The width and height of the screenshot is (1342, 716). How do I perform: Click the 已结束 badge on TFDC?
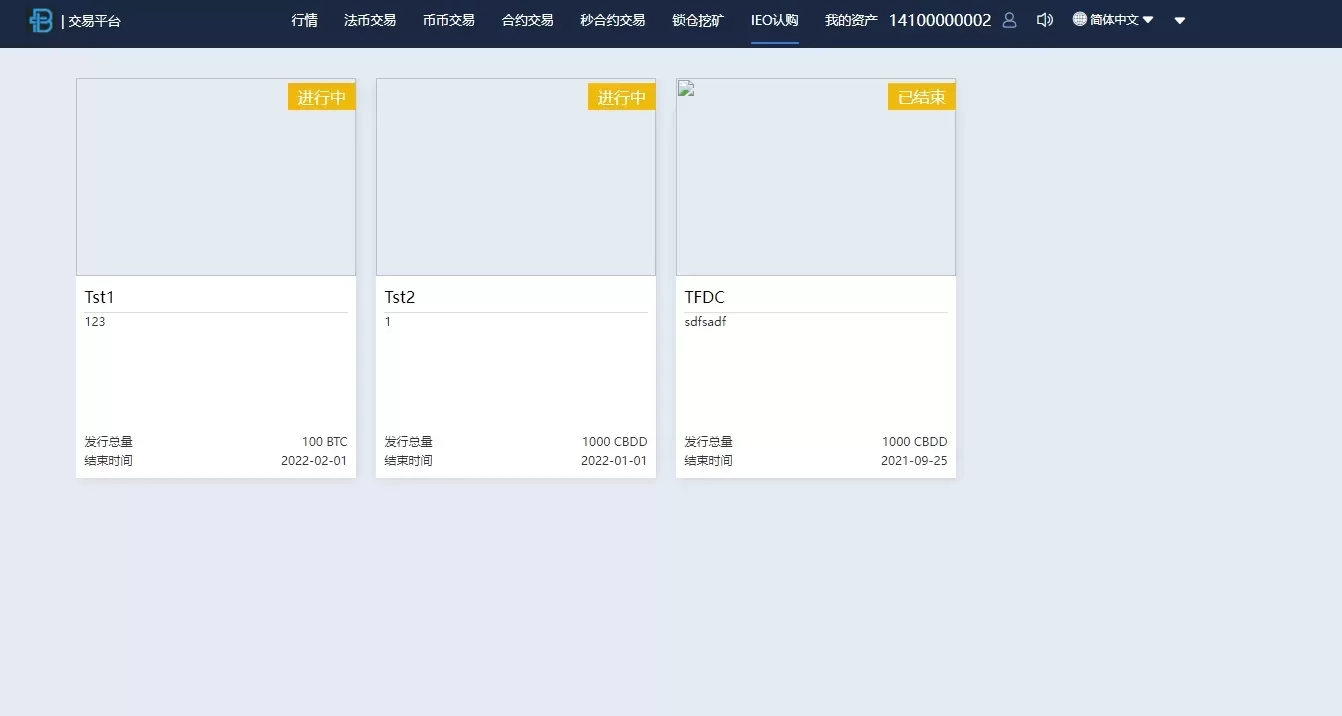pyautogui.click(x=921, y=97)
